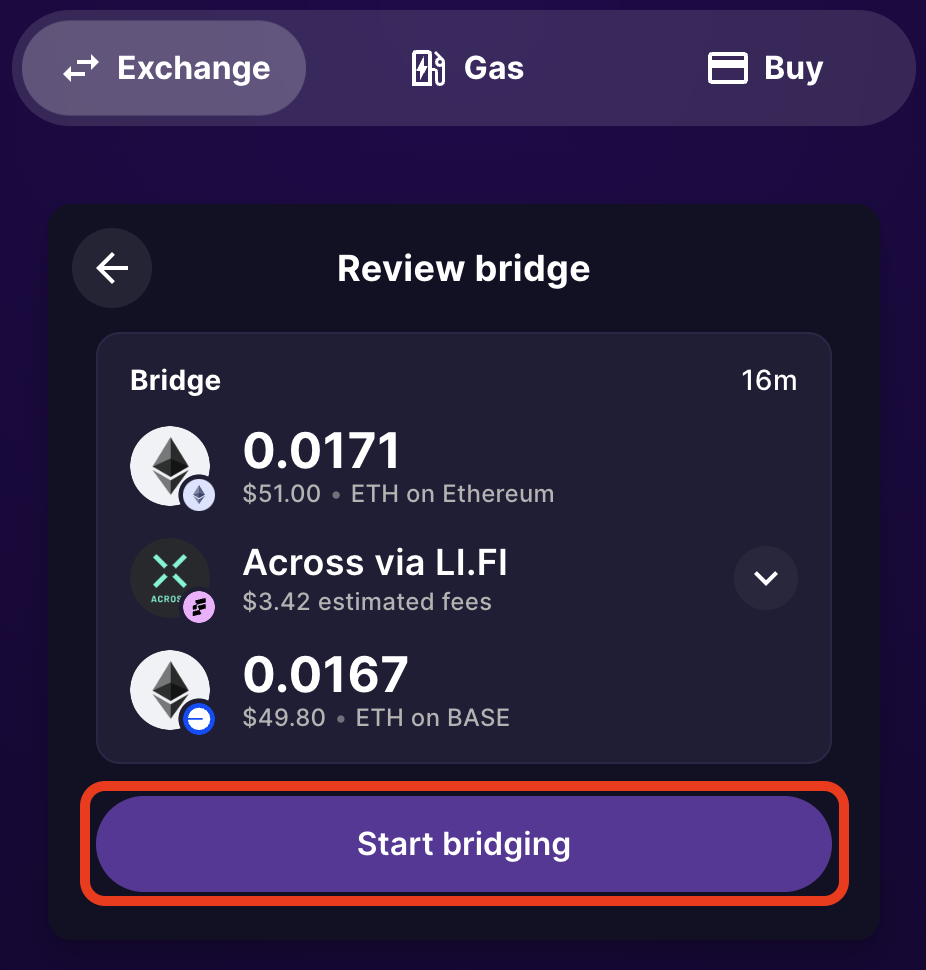Click the Review bridge heading

[463, 269]
